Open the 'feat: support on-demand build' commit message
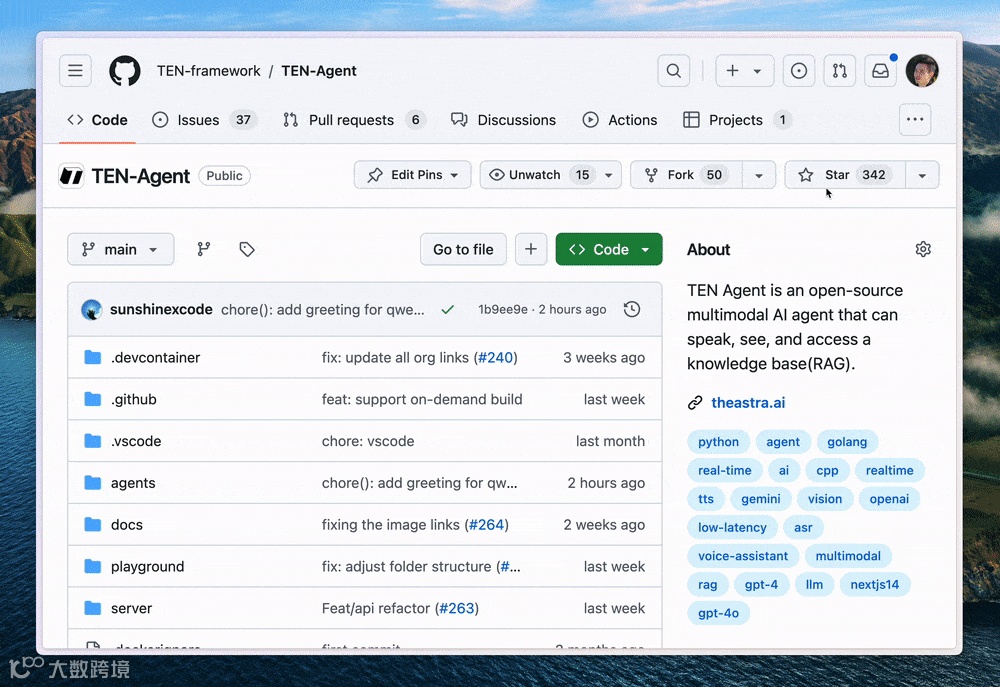1000x687 pixels. [422, 399]
